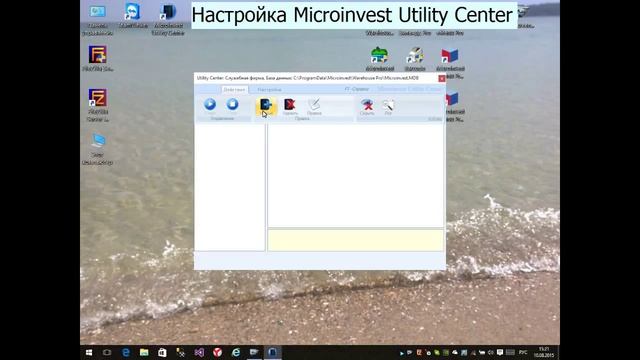The image size is (640, 360).
Task: Open Task View on taskbar
Action: 107,352
